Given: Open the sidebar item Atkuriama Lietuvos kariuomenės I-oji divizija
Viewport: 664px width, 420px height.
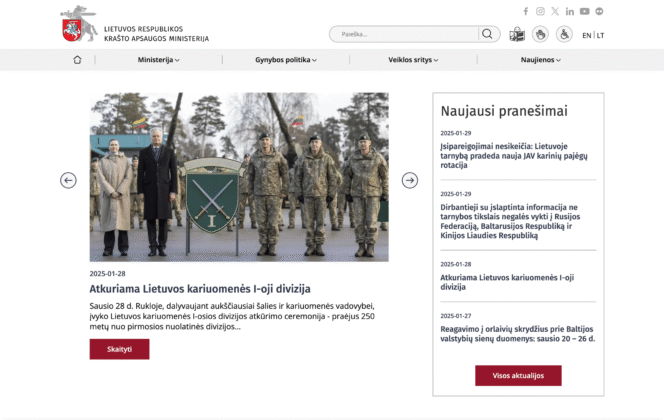Looking at the screenshot, I should coord(507,282).
